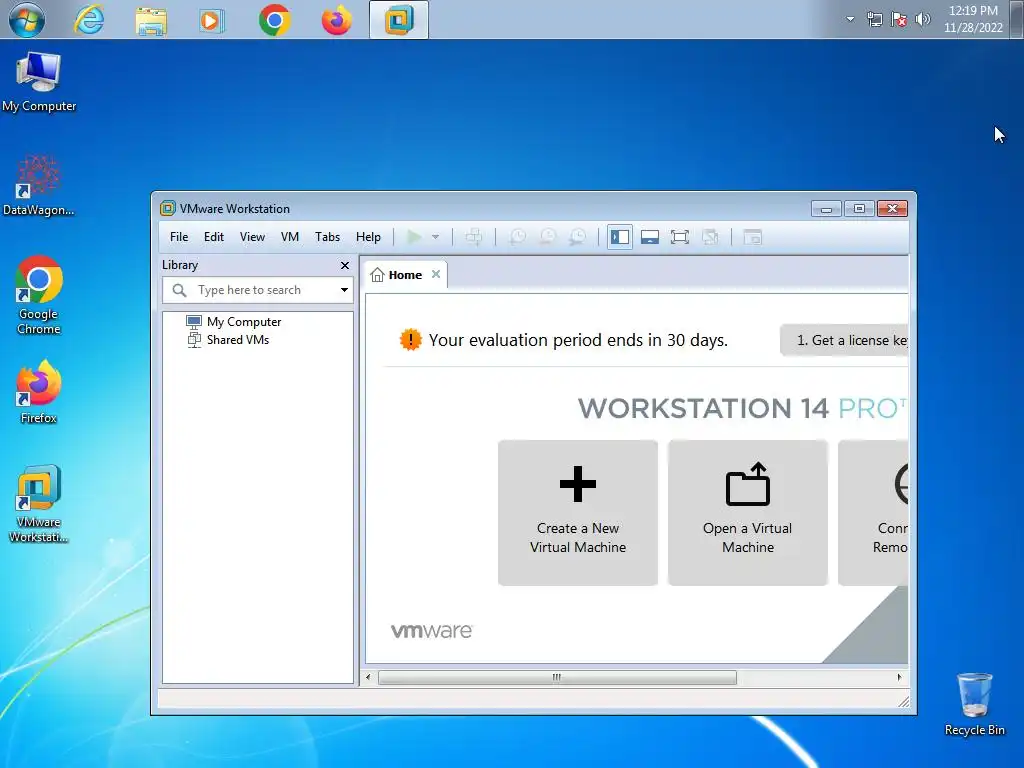Click Open a Virtual Machine tile

coord(748,513)
